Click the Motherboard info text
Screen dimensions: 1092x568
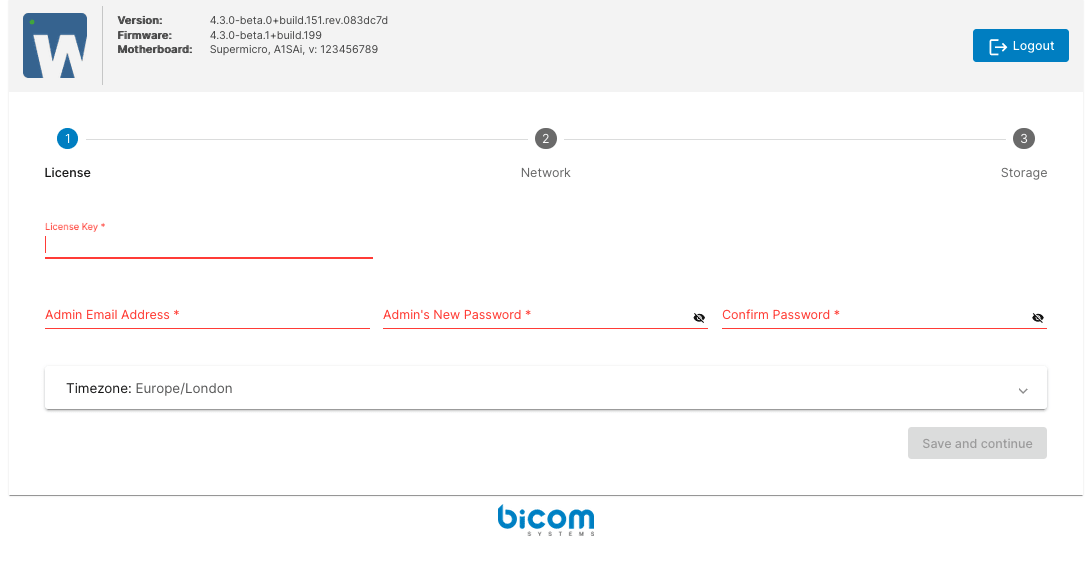point(294,49)
